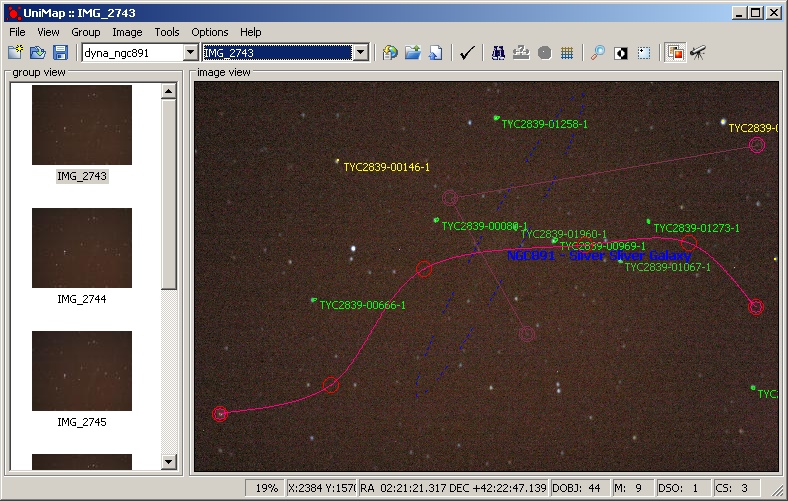Select the magnifier zoom tool
788x501 pixels.
click(598, 52)
